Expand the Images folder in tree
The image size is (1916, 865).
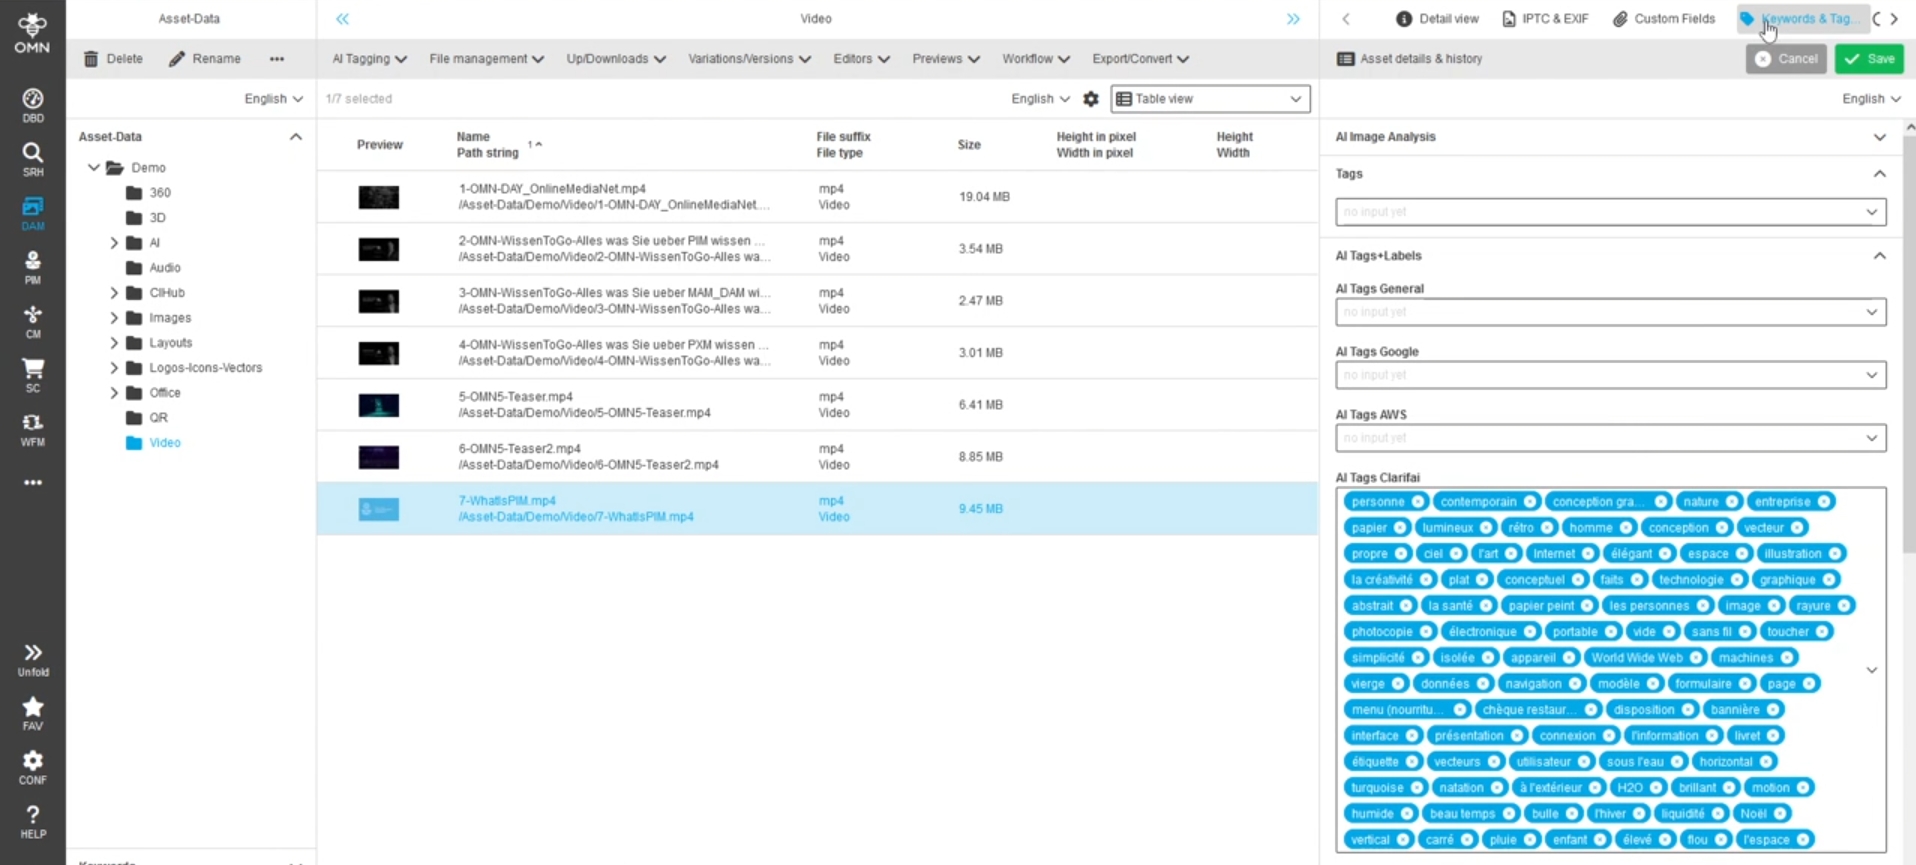pos(114,318)
